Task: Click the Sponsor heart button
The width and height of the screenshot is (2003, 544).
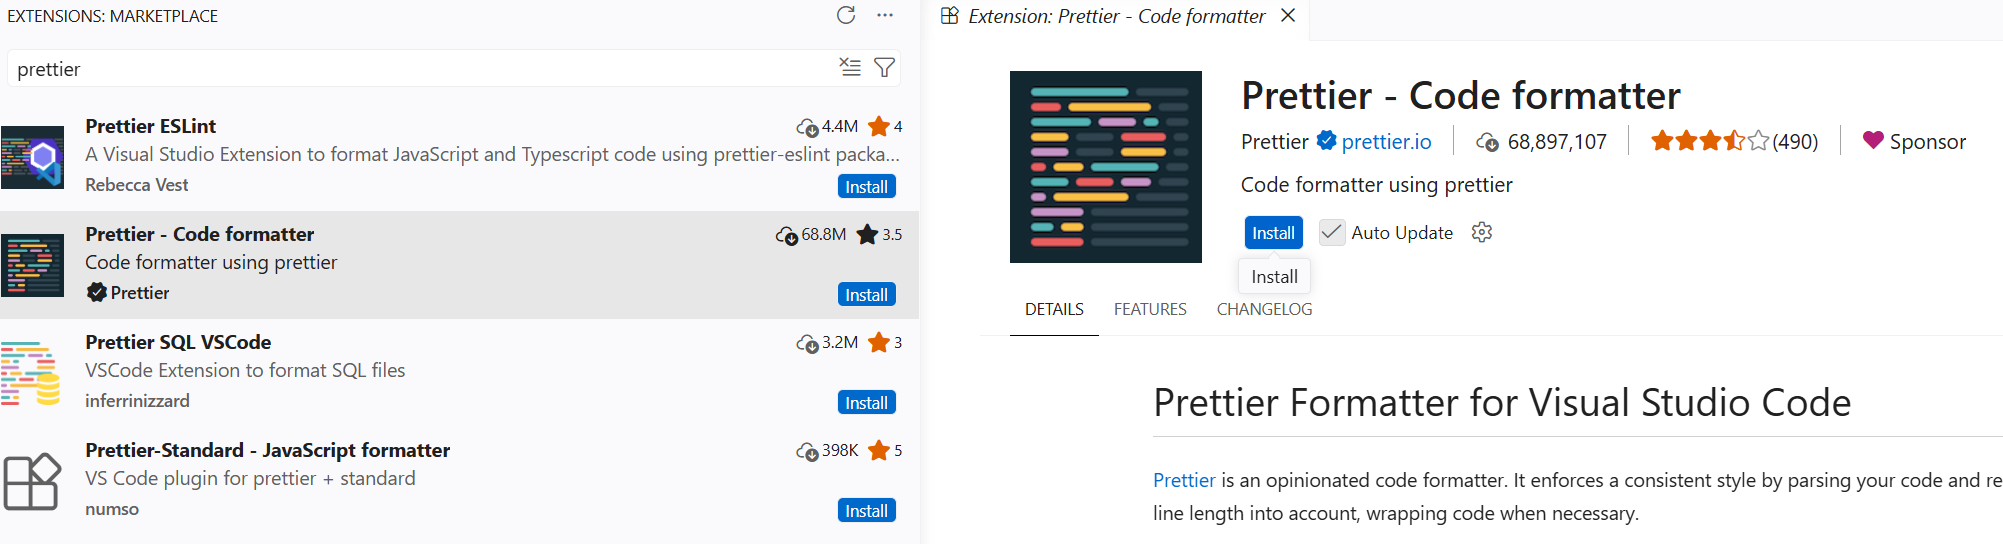Action: (1914, 141)
